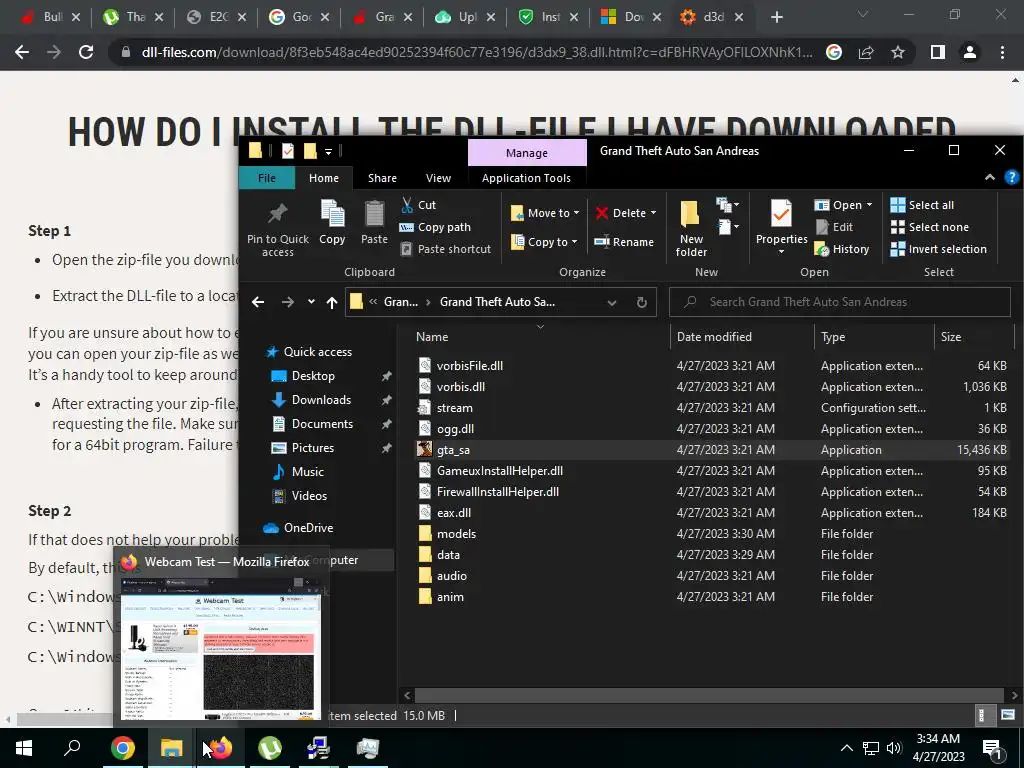
Task: Expand the Delete dropdown arrow
Action: (x=653, y=213)
